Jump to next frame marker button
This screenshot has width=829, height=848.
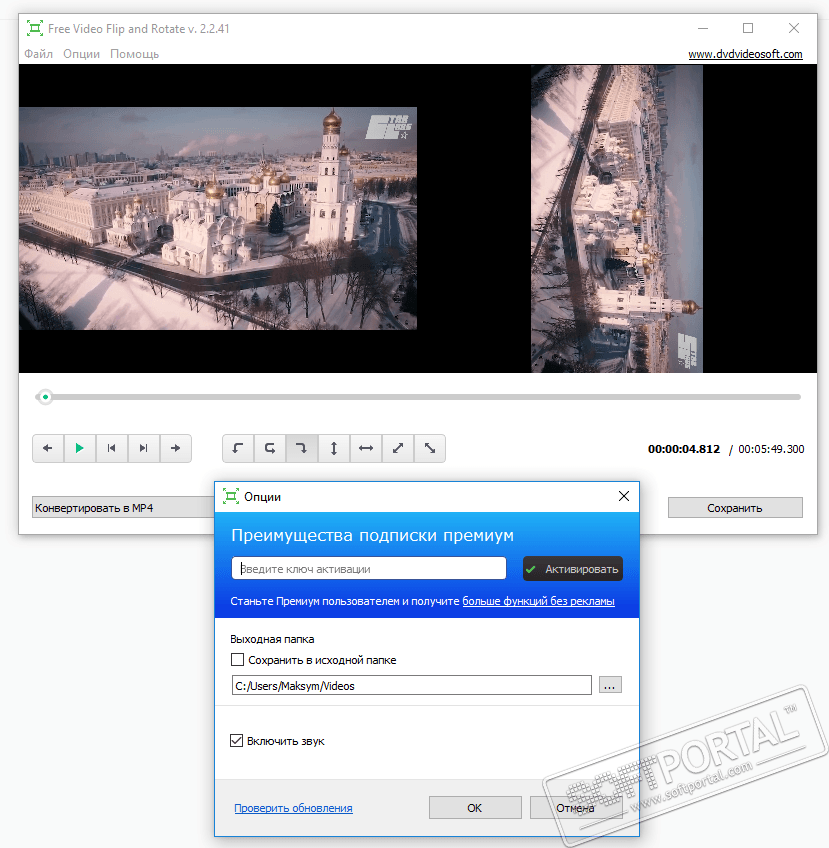coord(143,448)
